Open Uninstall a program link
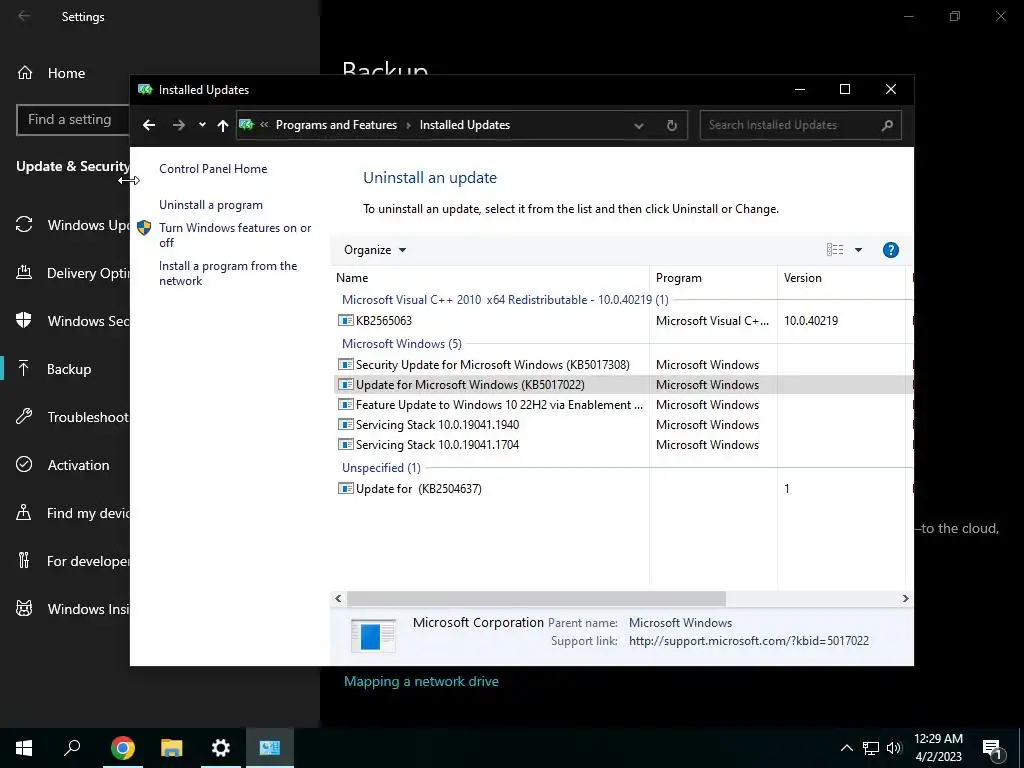Viewport: 1024px width, 768px height. click(x=211, y=205)
